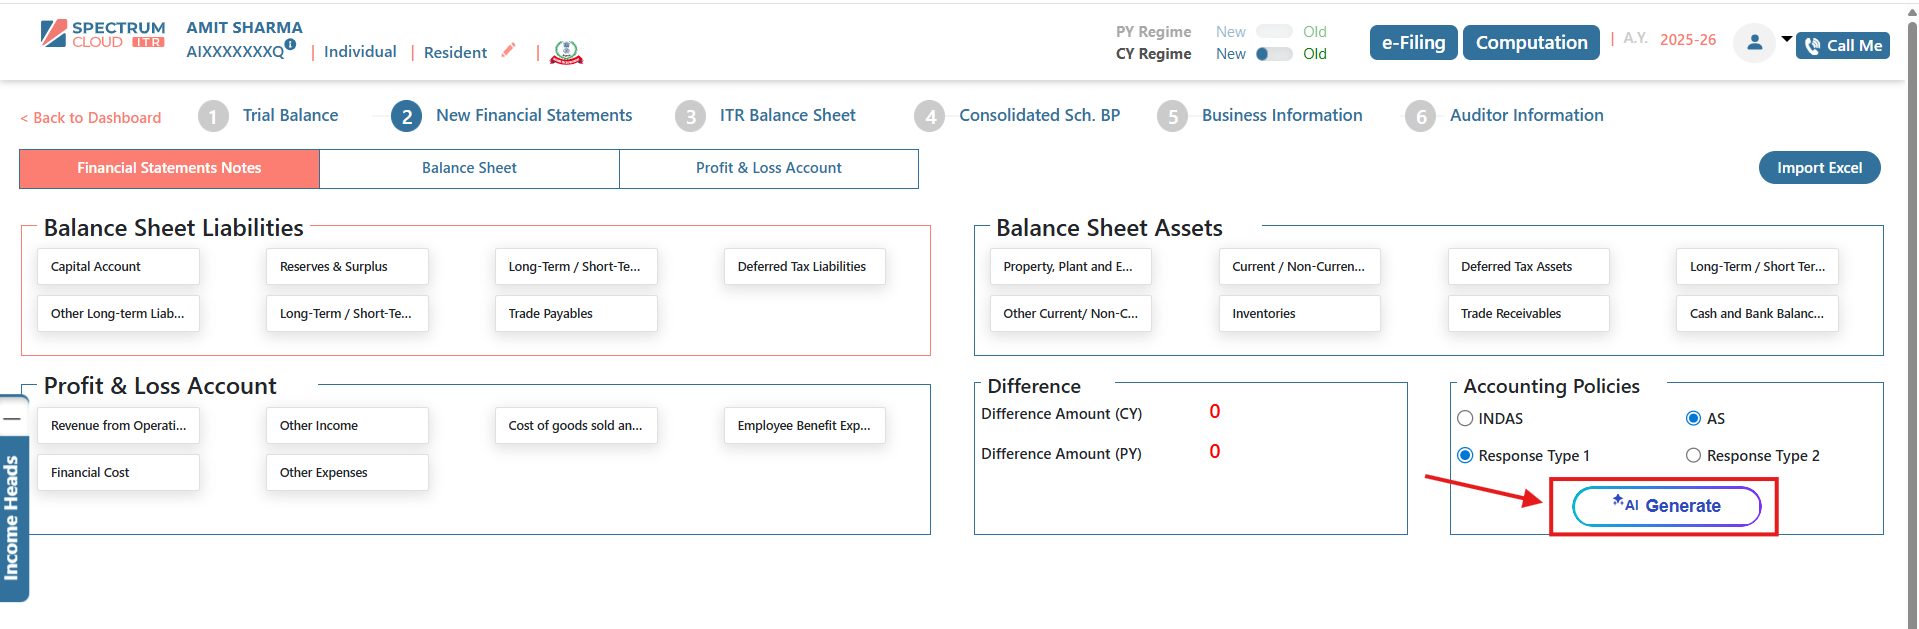Click the Call Me phone button
This screenshot has width=1919, height=629.
click(x=1842, y=46)
